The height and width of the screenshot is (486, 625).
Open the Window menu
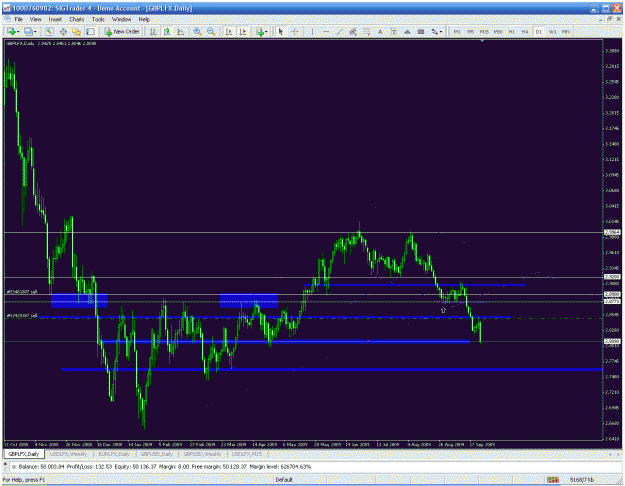point(121,19)
